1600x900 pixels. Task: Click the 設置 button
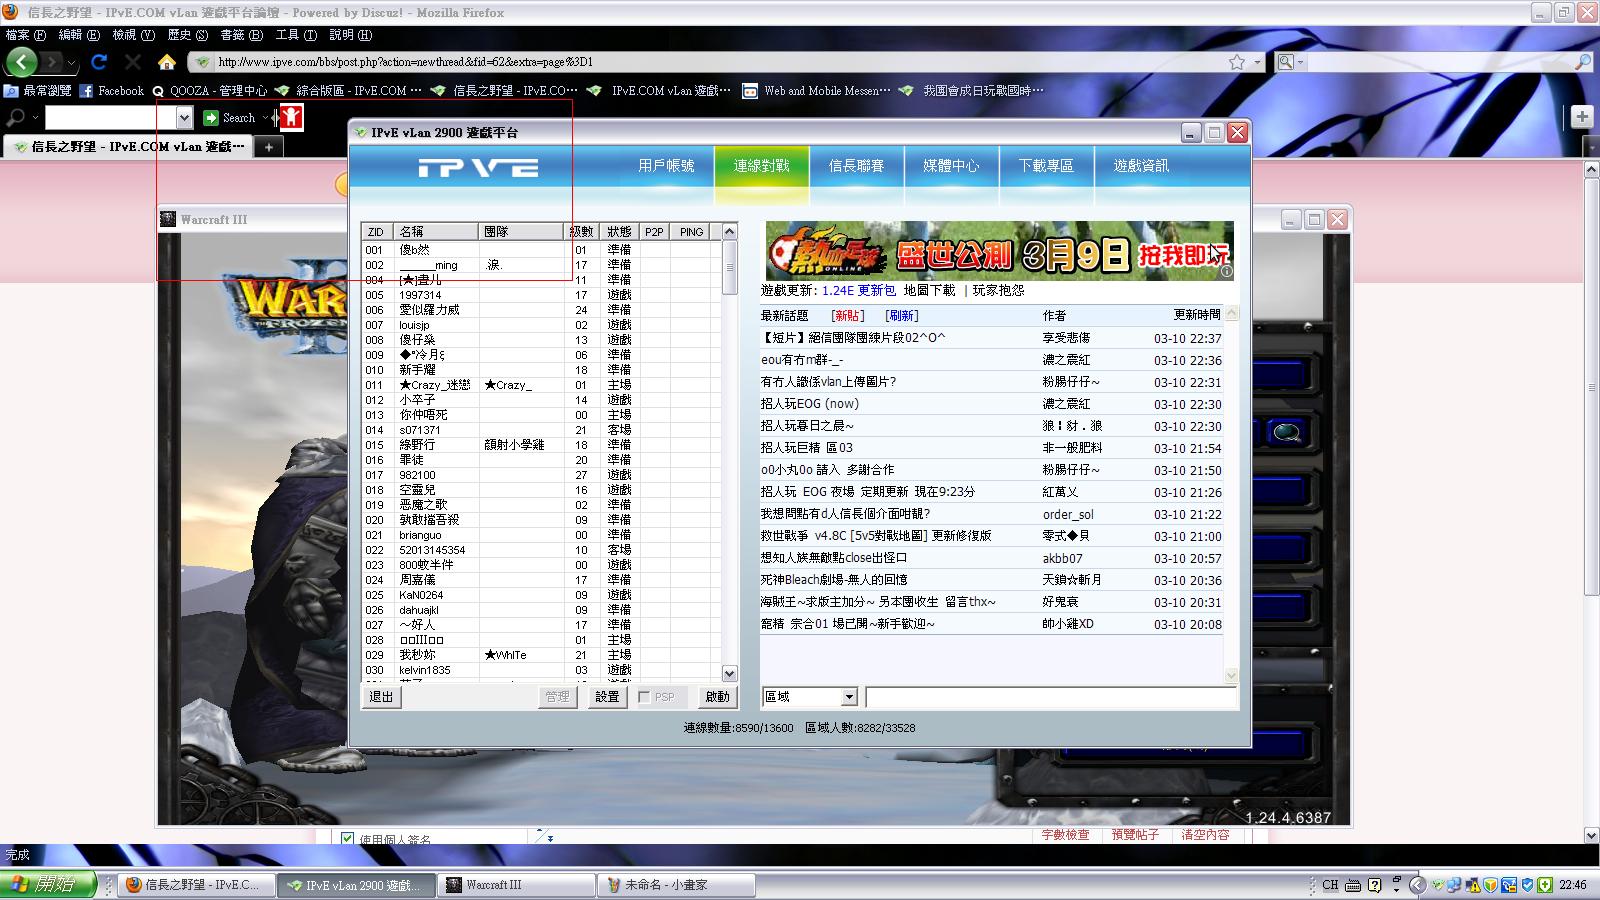pos(607,697)
